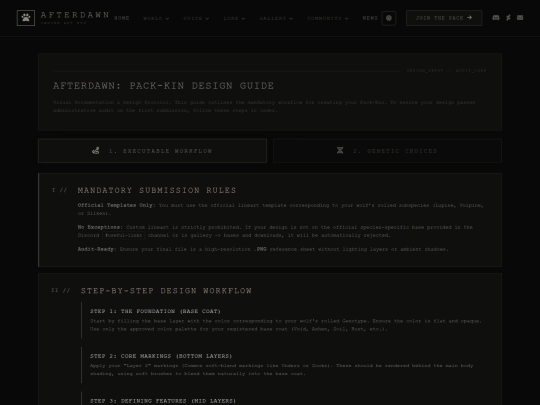Click the "Official Templates Only:" label
Screen dimensions: 540x405
click(116, 205)
